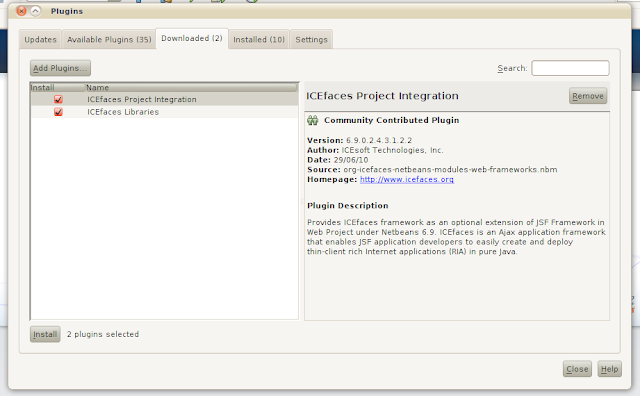Go to the Installed (10) tab
This screenshot has width=640, height=396.
click(259, 40)
